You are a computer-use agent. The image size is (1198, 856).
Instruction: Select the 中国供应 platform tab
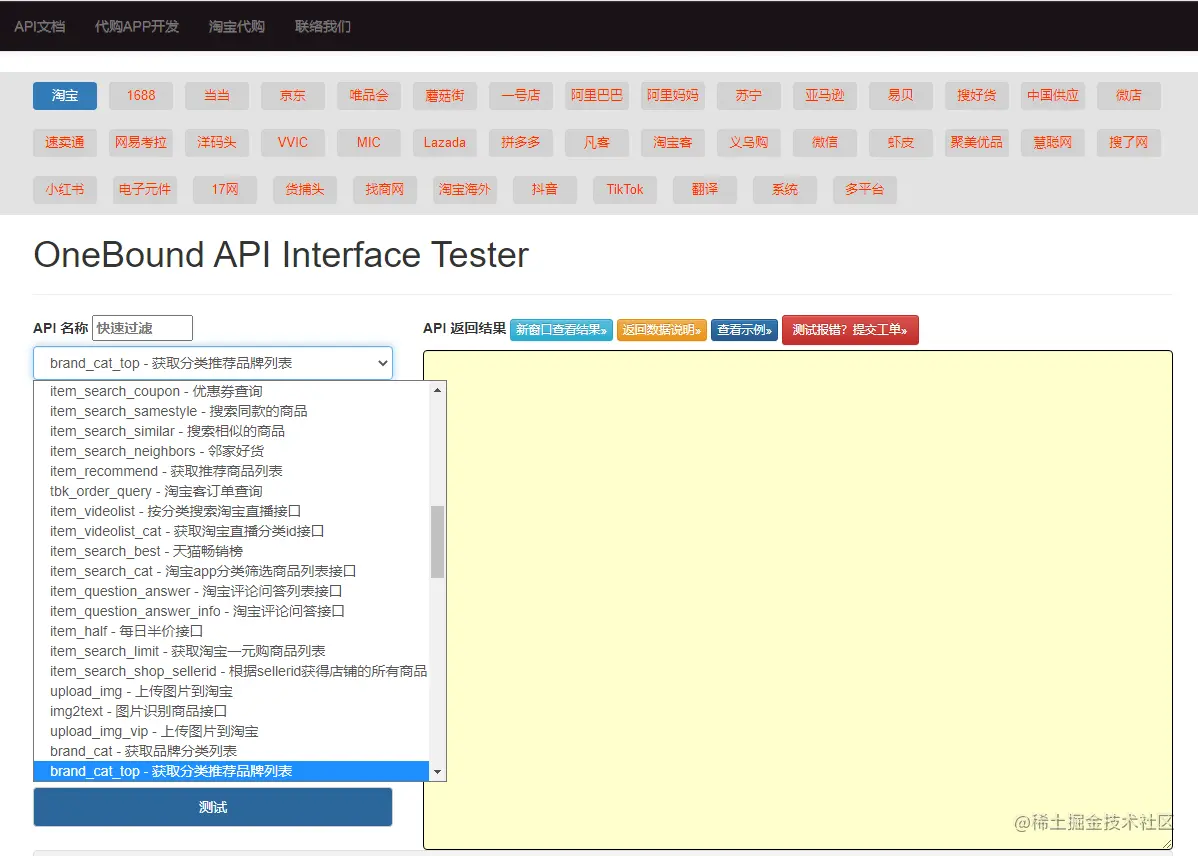coord(1053,96)
